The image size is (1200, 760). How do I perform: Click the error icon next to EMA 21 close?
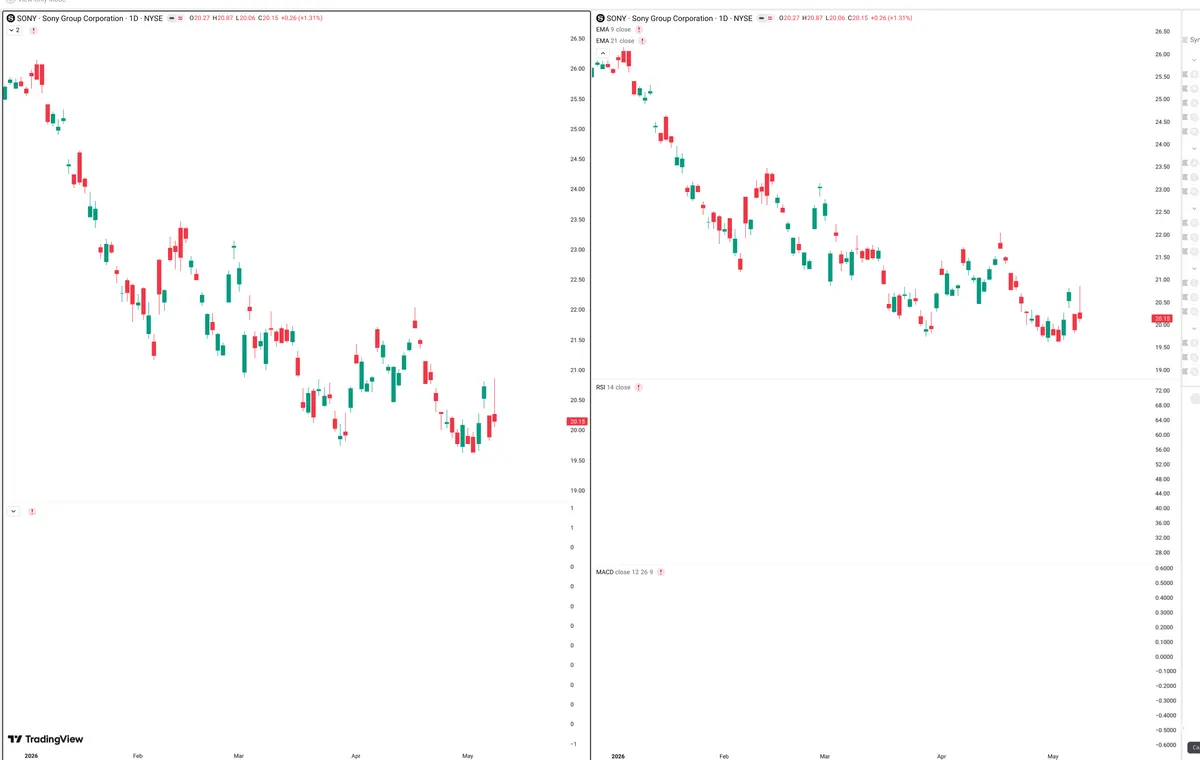[x=643, y=41]
